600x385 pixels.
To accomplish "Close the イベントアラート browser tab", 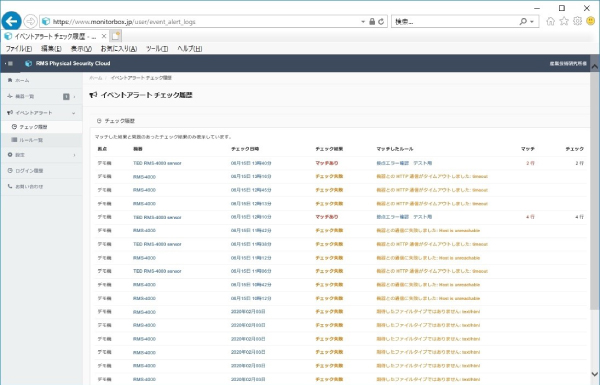I will (x=104, y=36).
